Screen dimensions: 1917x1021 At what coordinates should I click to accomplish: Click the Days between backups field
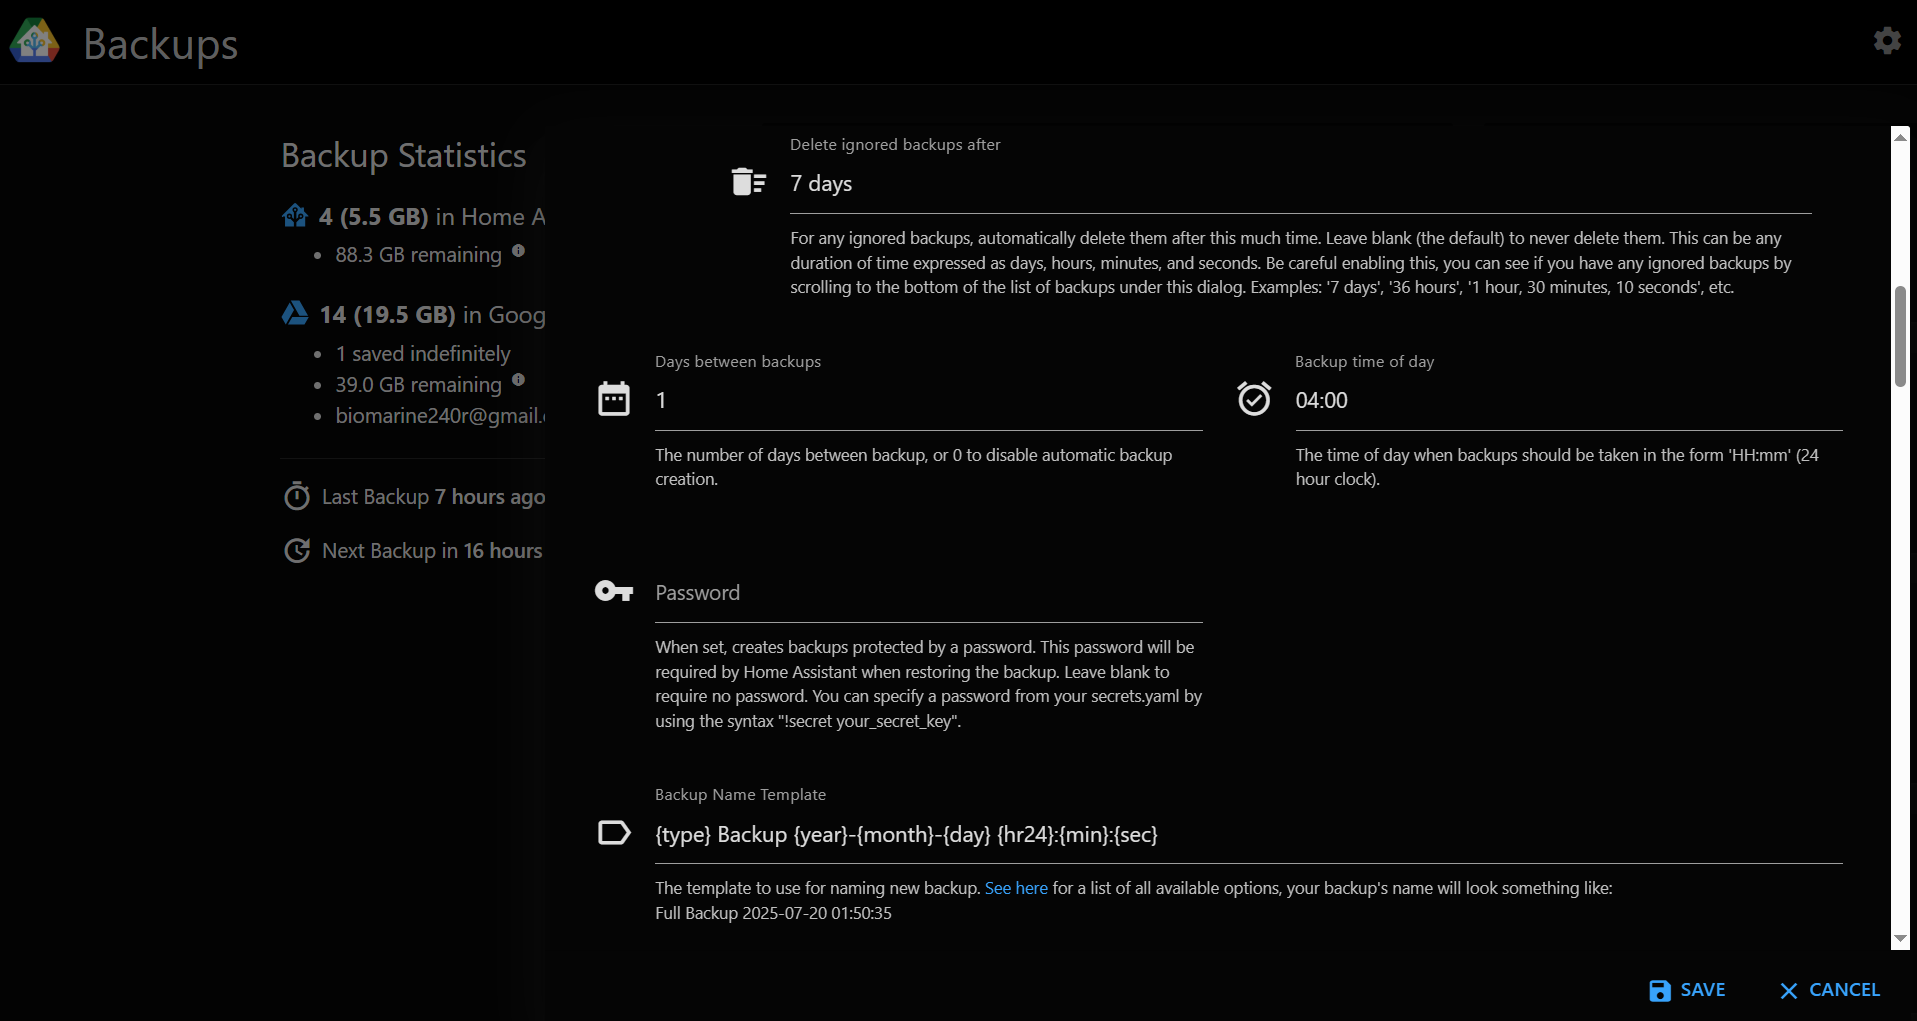[x=900, y=400]
